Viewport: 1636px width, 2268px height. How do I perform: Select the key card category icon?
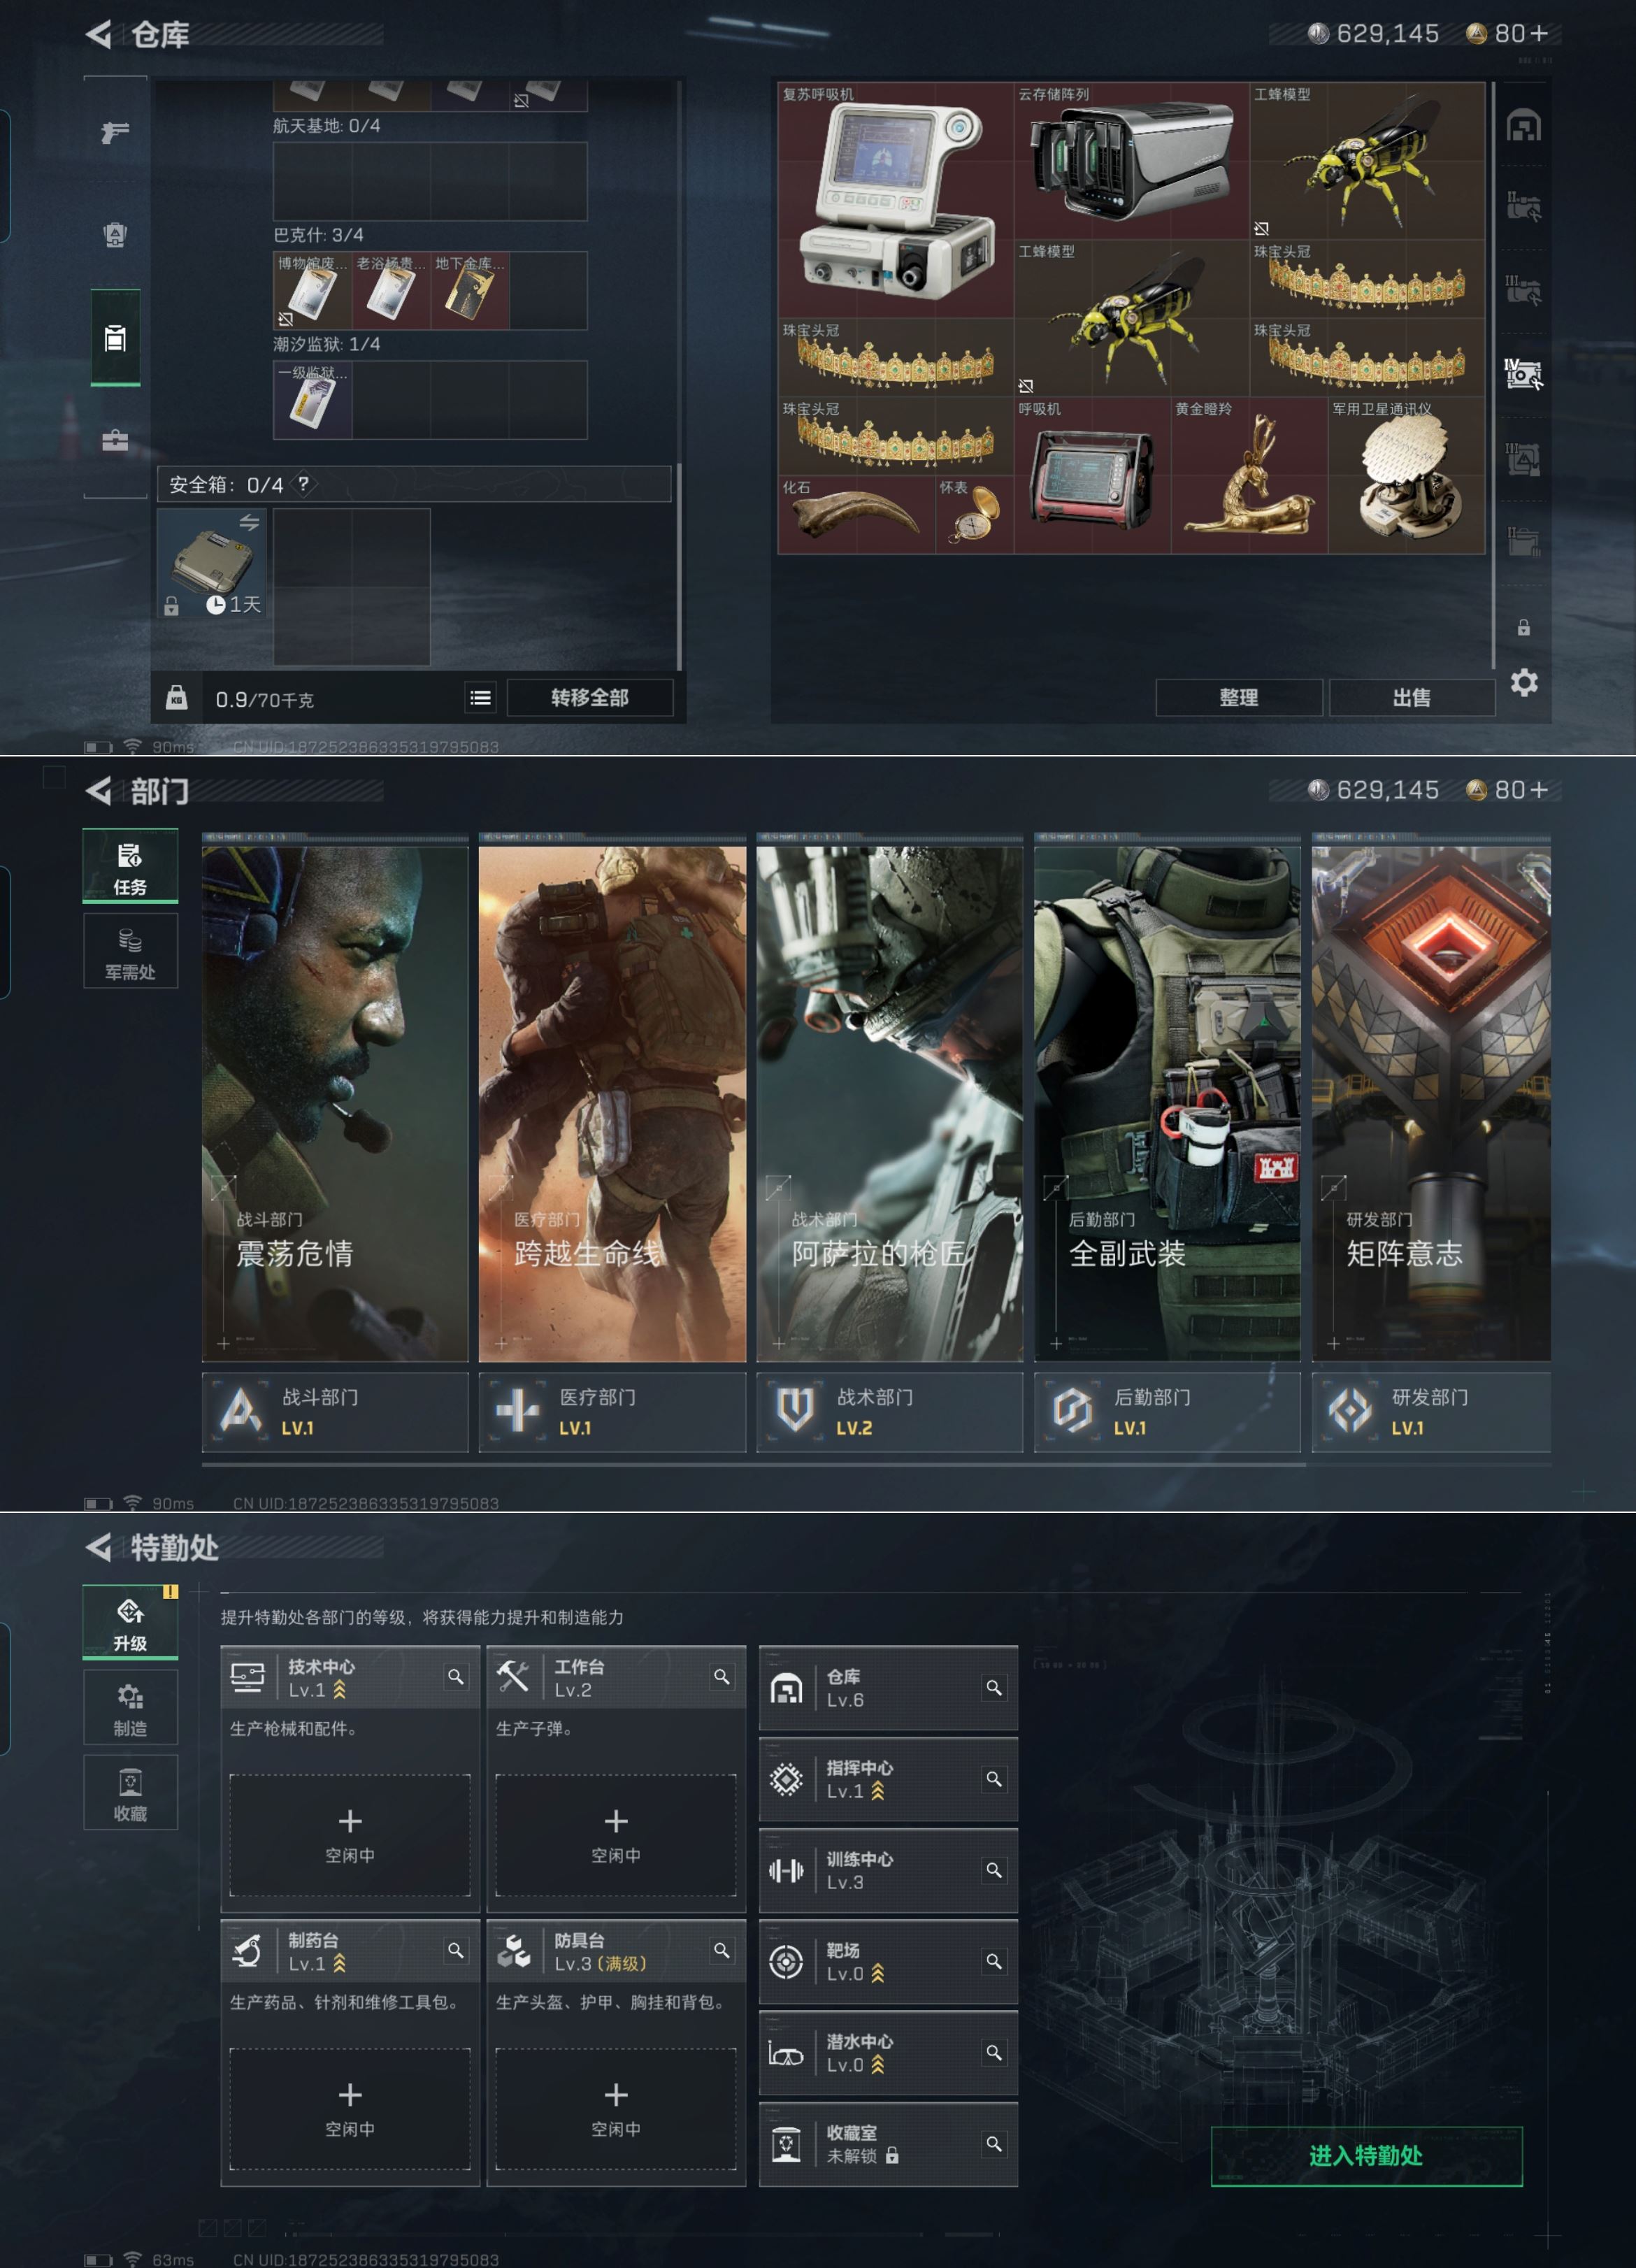(115, 338)
